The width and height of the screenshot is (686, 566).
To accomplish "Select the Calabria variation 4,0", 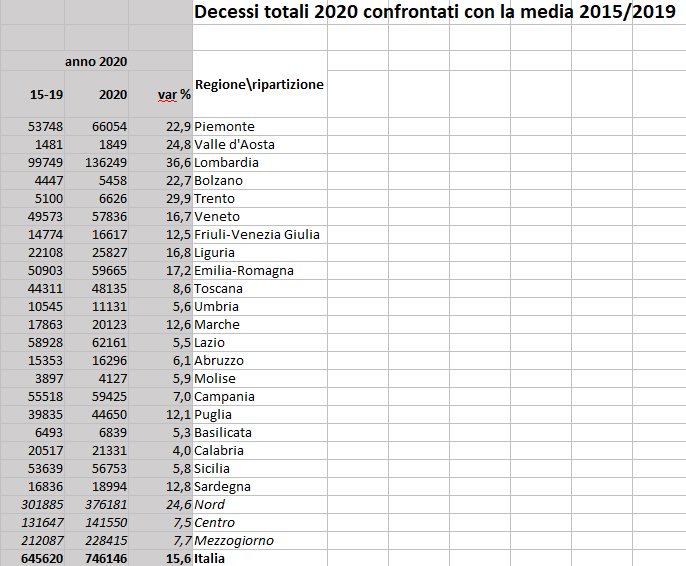I will (x=161, y=450).
